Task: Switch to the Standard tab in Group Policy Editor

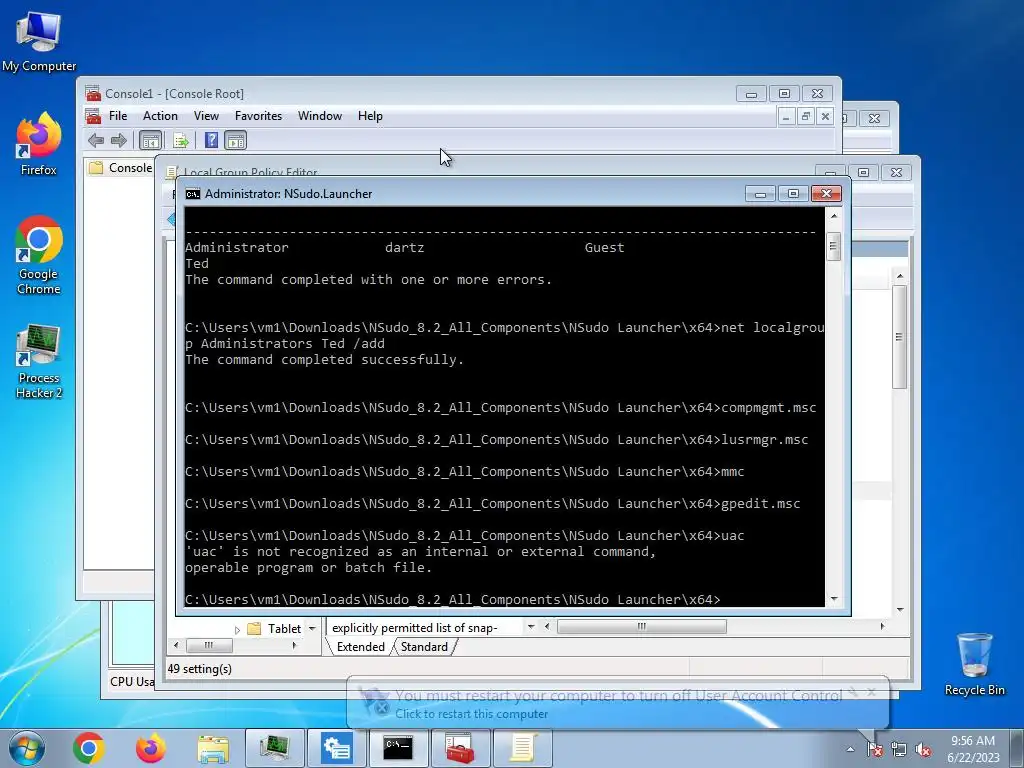Action: point(424,647)
